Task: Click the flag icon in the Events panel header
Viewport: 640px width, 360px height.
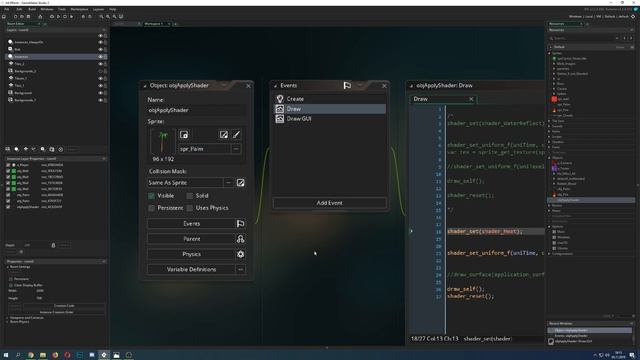Action: pos(347,85)
